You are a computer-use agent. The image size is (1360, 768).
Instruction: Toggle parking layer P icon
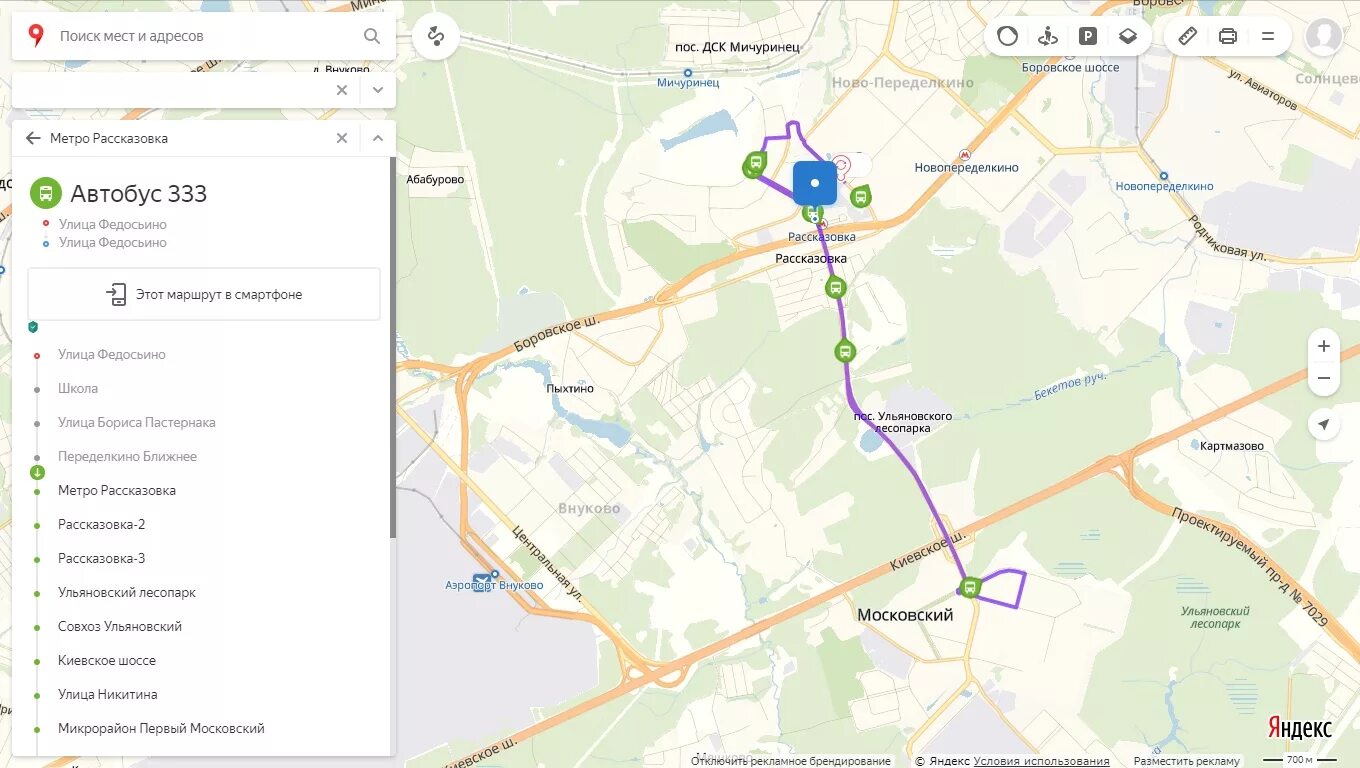[x=1088, y=36]
